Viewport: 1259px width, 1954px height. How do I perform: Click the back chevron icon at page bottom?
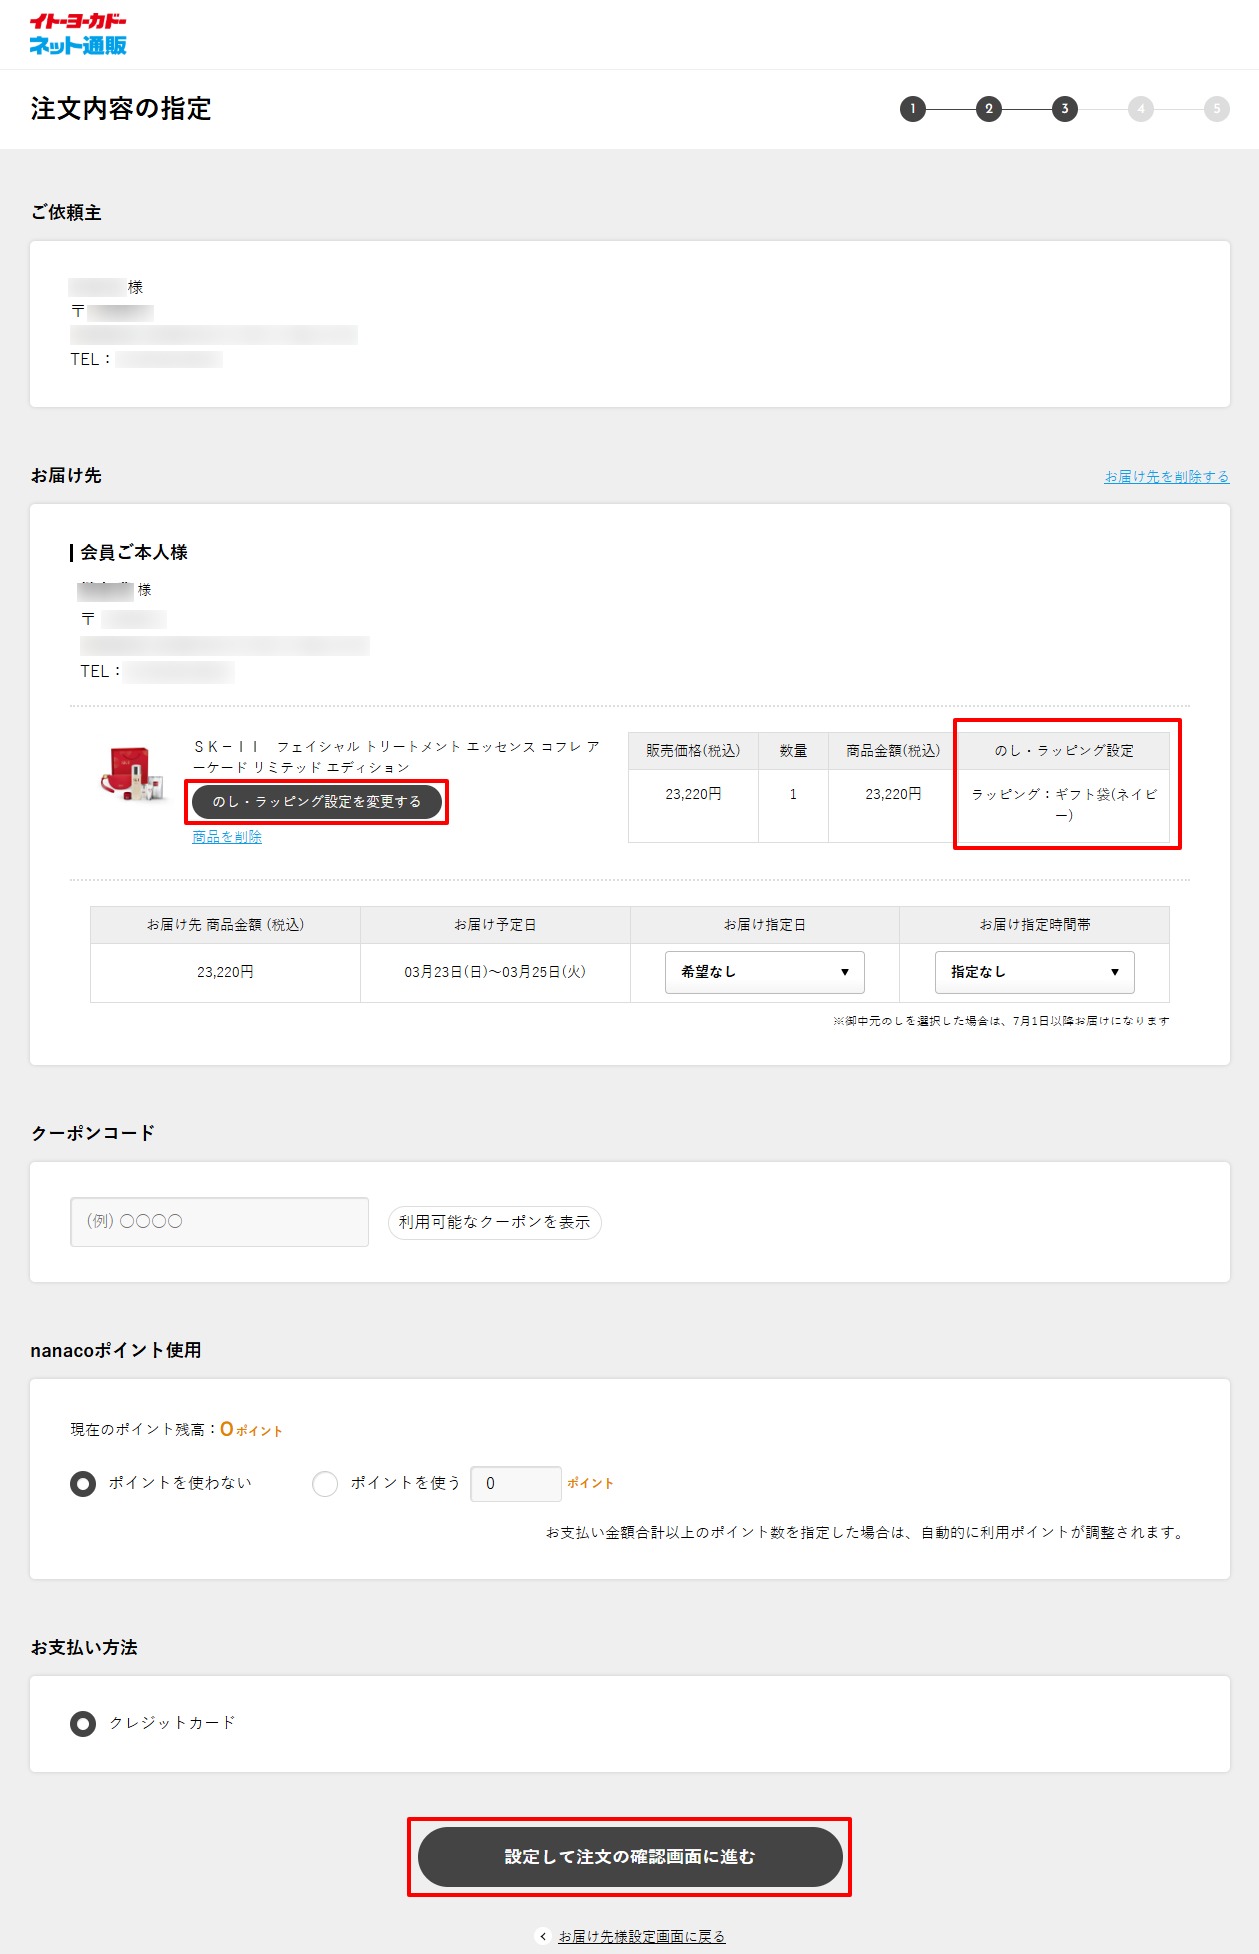tap(543, 1936)
